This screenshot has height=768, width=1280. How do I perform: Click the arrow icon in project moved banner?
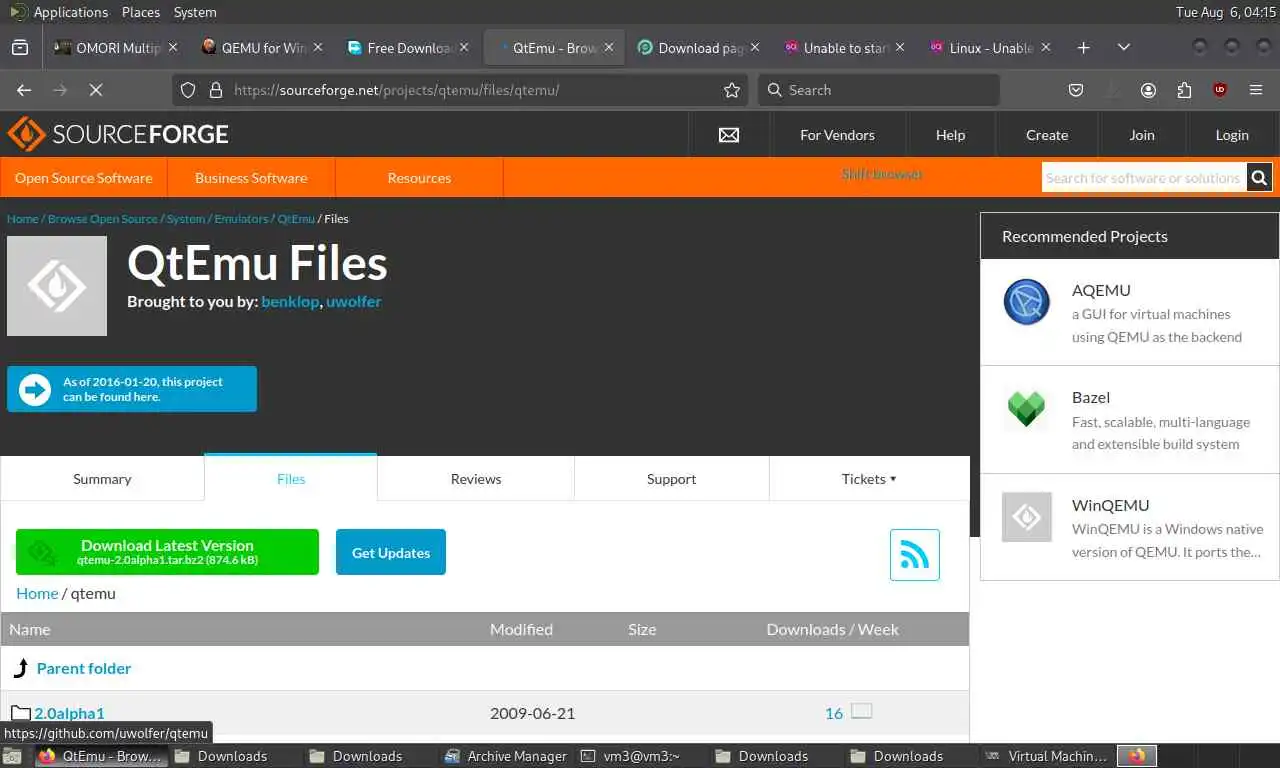click(35, 389)
